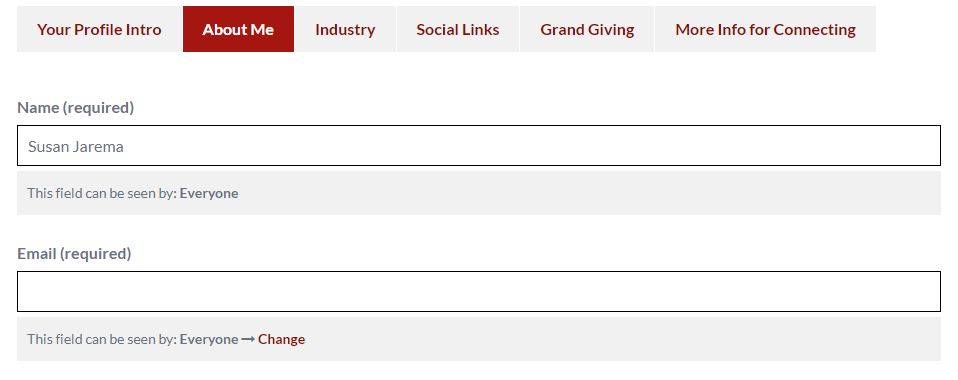
Task: Focus the empty Email input field
Action: [x=479, y=291]
